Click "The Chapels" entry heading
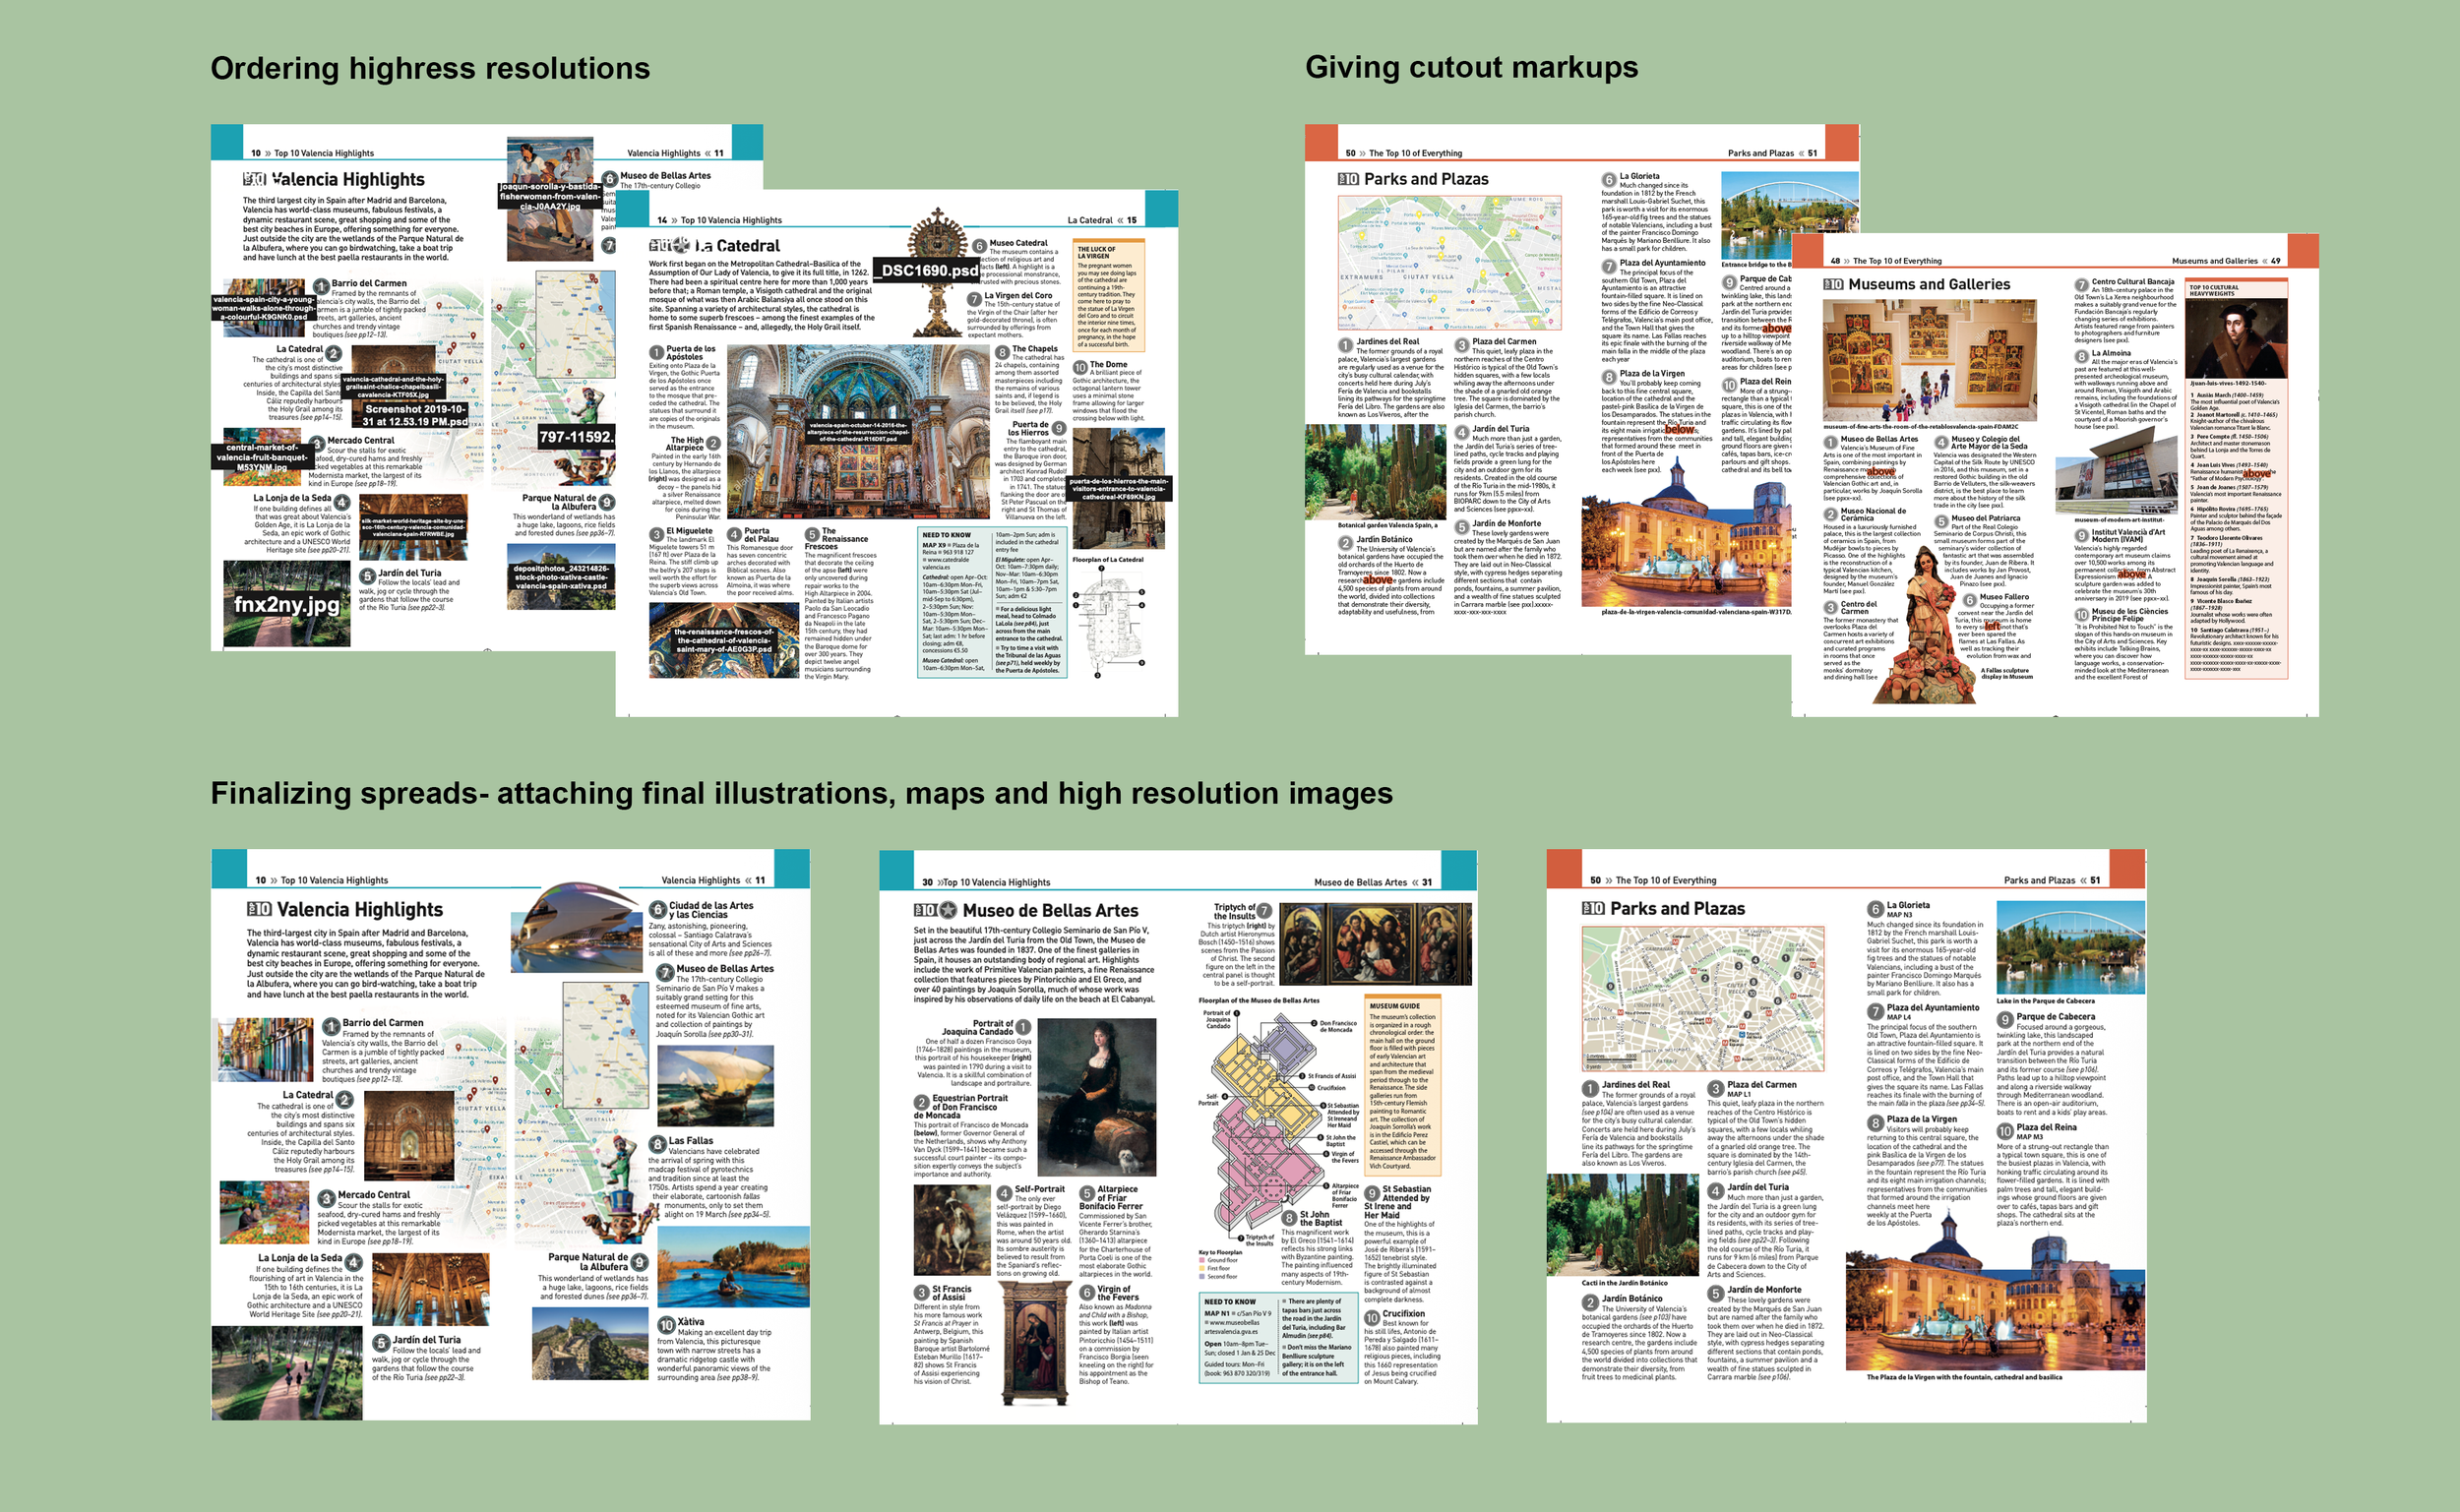This screenshot has height=1512, width=2460. 1035,350
